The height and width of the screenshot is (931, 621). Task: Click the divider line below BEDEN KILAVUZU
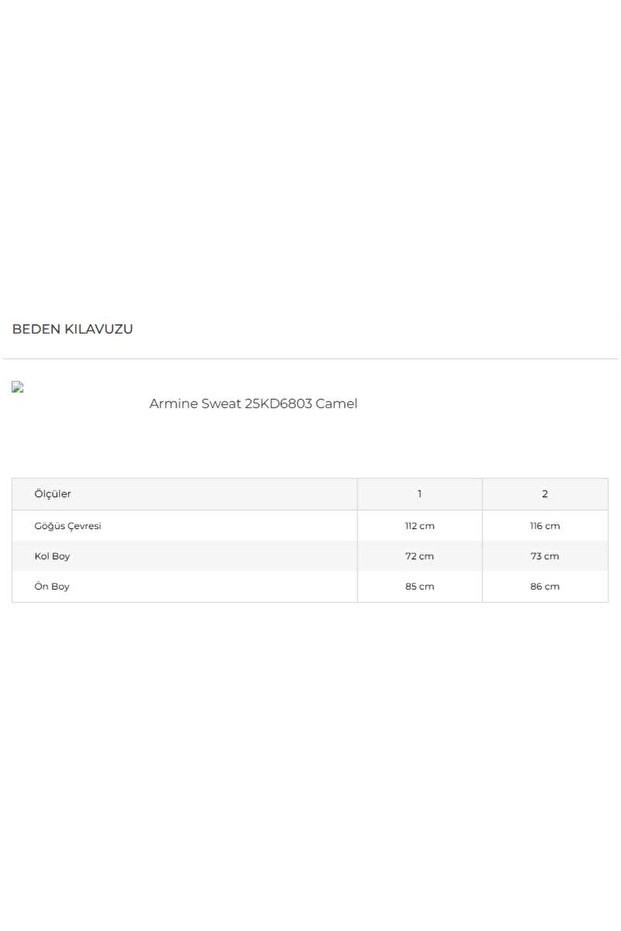(310, 358)
